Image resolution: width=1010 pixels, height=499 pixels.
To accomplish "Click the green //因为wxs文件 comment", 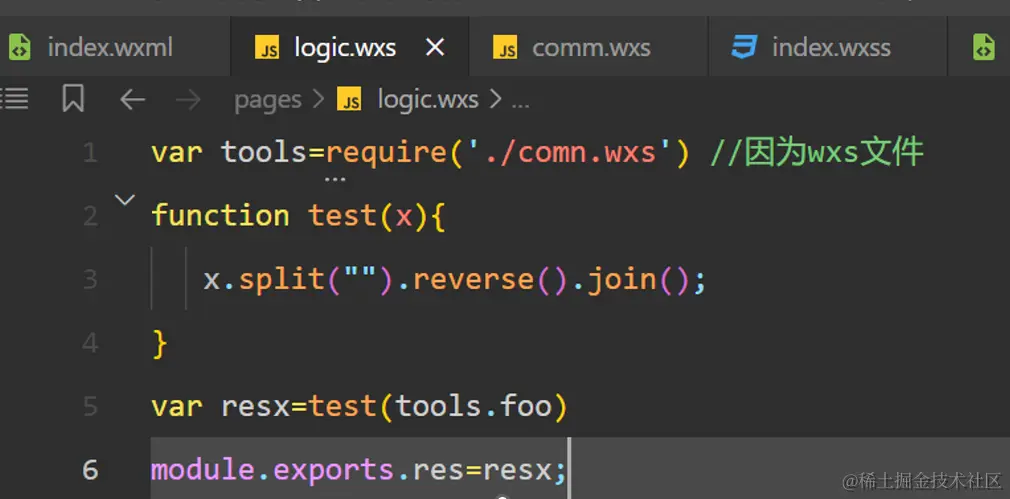I will [817, 152].
